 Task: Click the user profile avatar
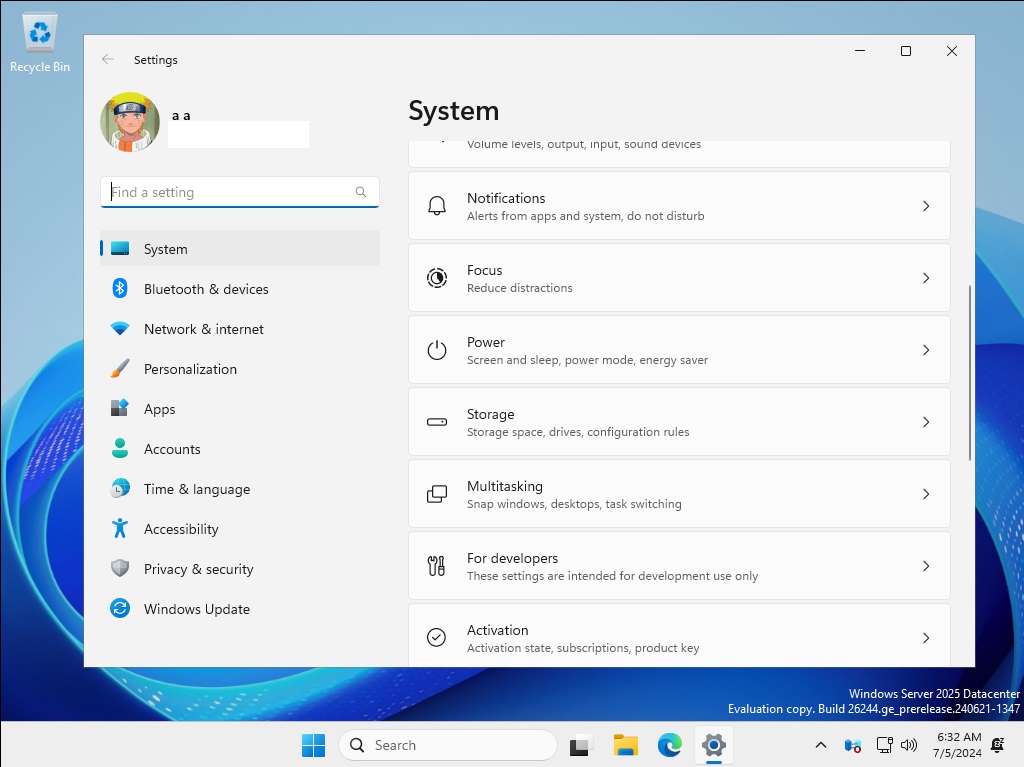[130, 122]
